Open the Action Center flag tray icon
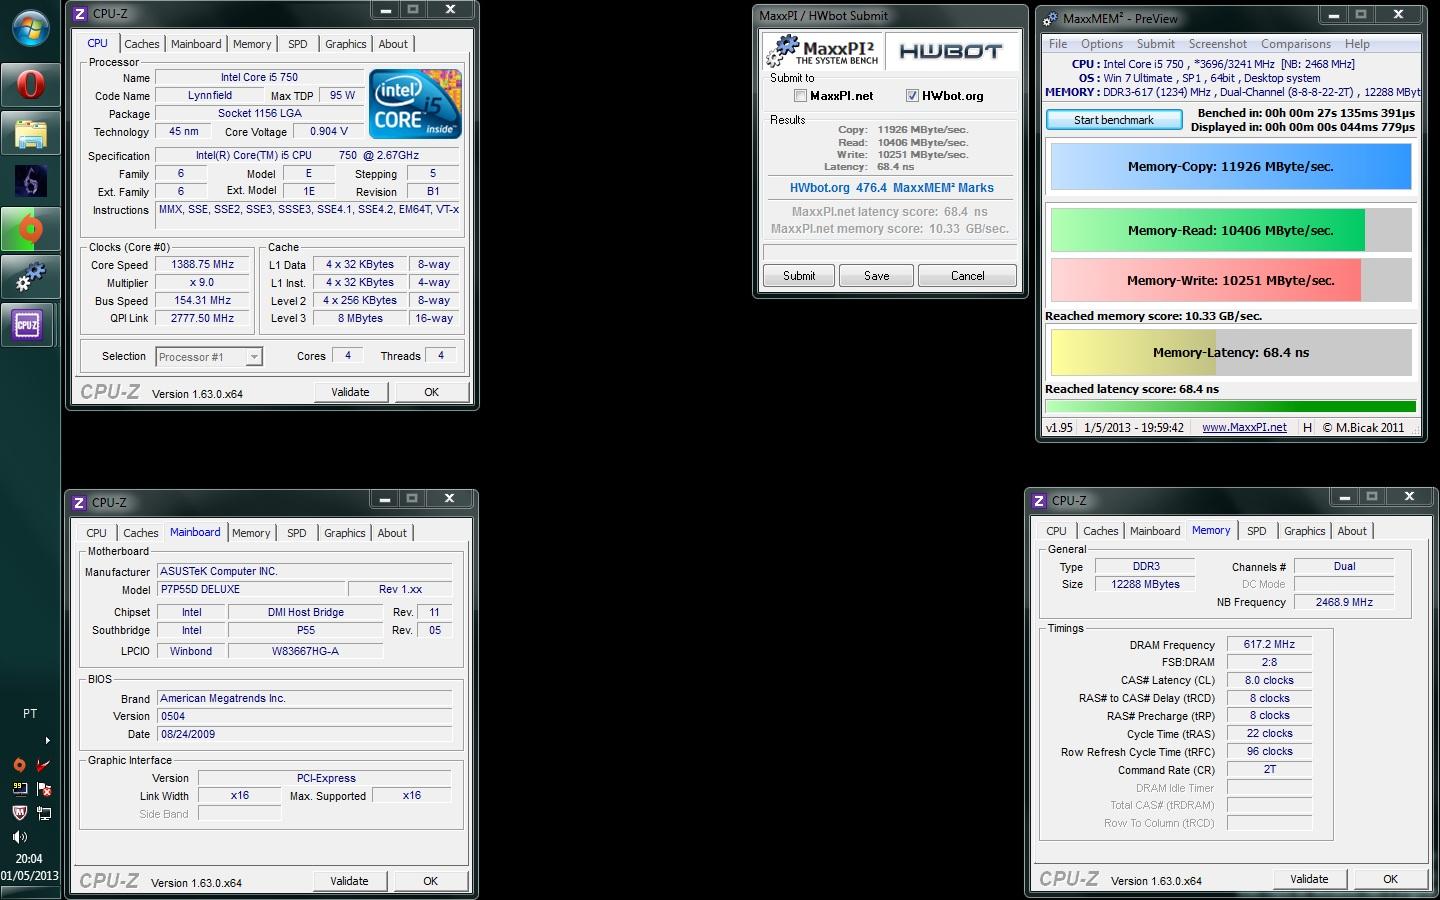Screen dimensions: 1440x900 [x=43, y=789]
